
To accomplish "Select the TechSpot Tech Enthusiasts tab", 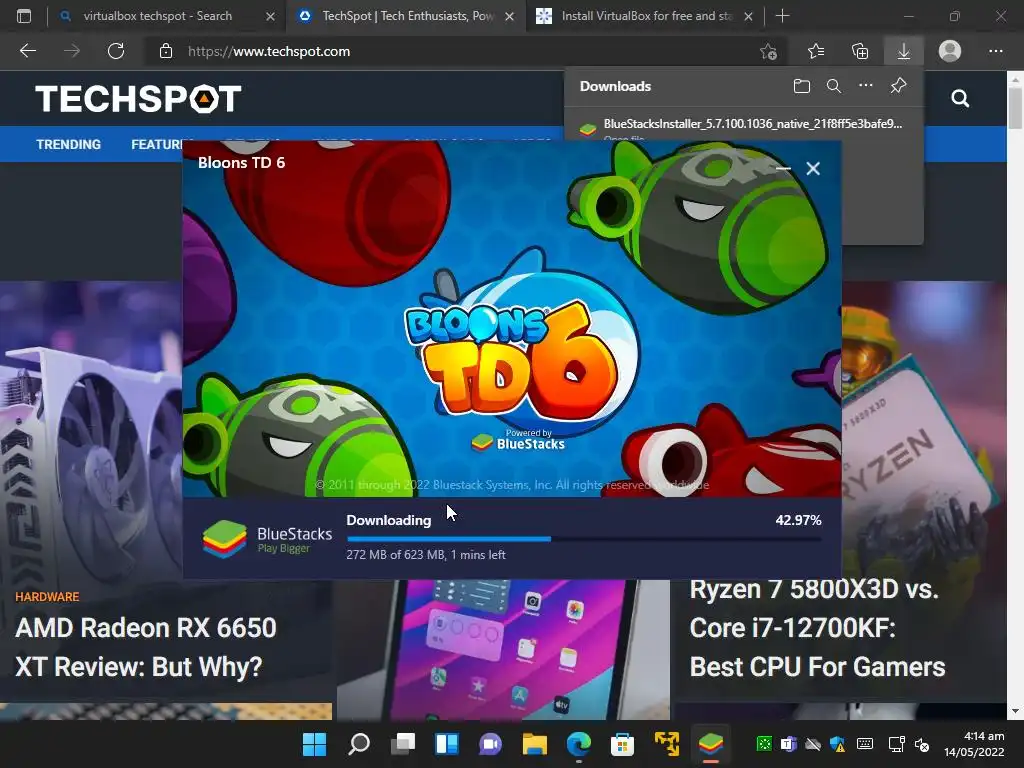I will coord(408,16).
